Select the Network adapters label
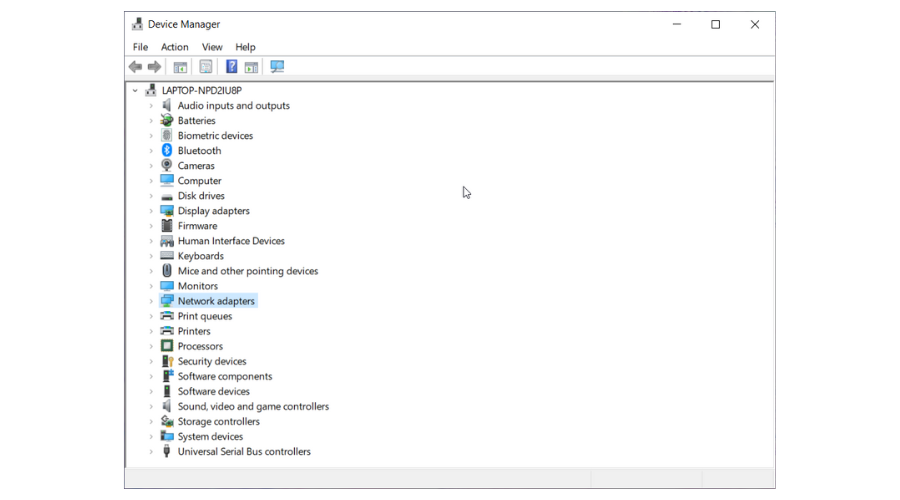 (x=216, y=301)
